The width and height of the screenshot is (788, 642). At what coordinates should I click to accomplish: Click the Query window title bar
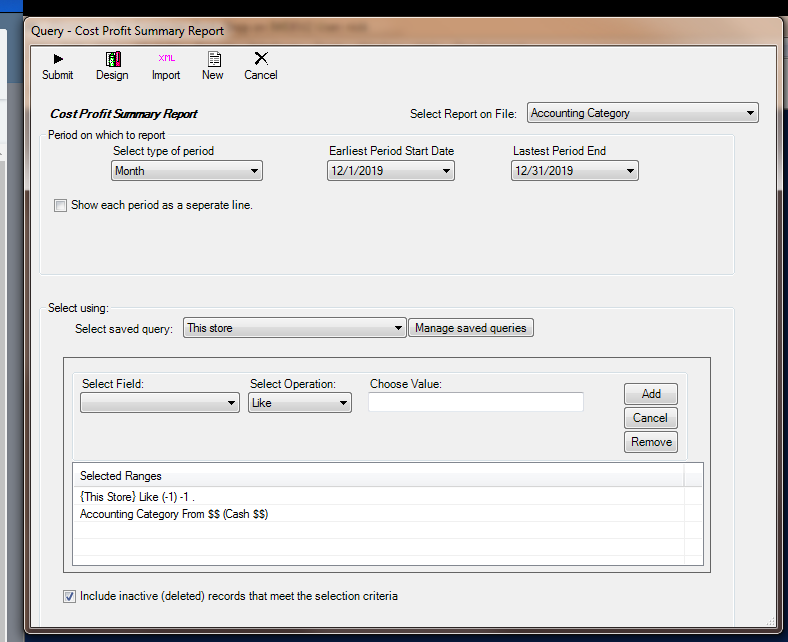(x=402, y=31)
